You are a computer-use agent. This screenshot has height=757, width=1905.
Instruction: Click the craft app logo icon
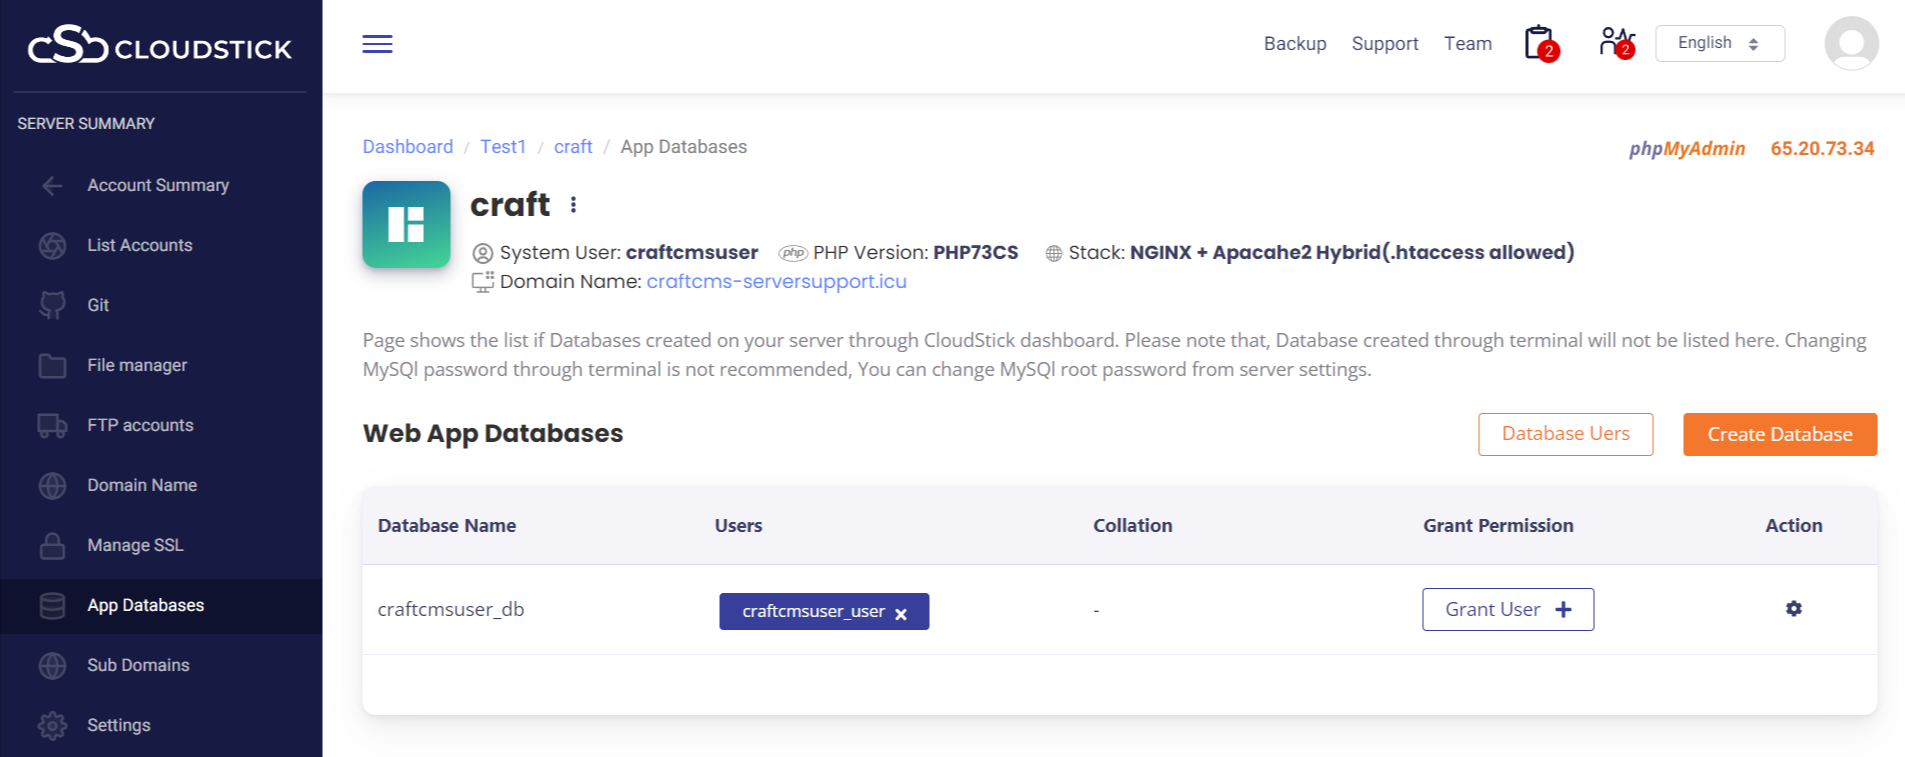tap(406, 224)
